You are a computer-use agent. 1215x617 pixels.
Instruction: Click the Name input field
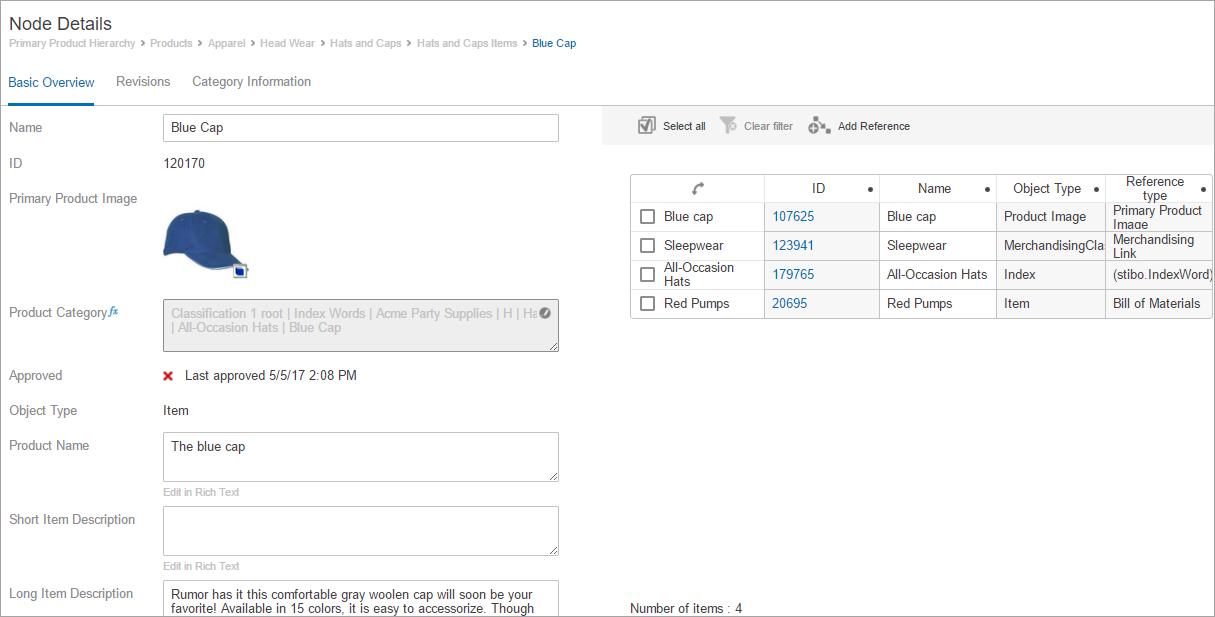(361, 128)
